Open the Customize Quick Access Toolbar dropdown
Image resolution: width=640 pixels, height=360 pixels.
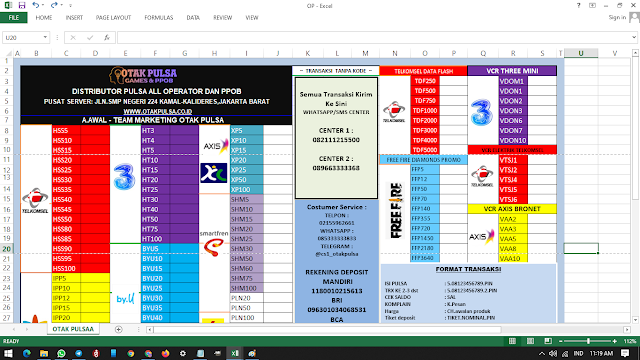pos(70,6)
